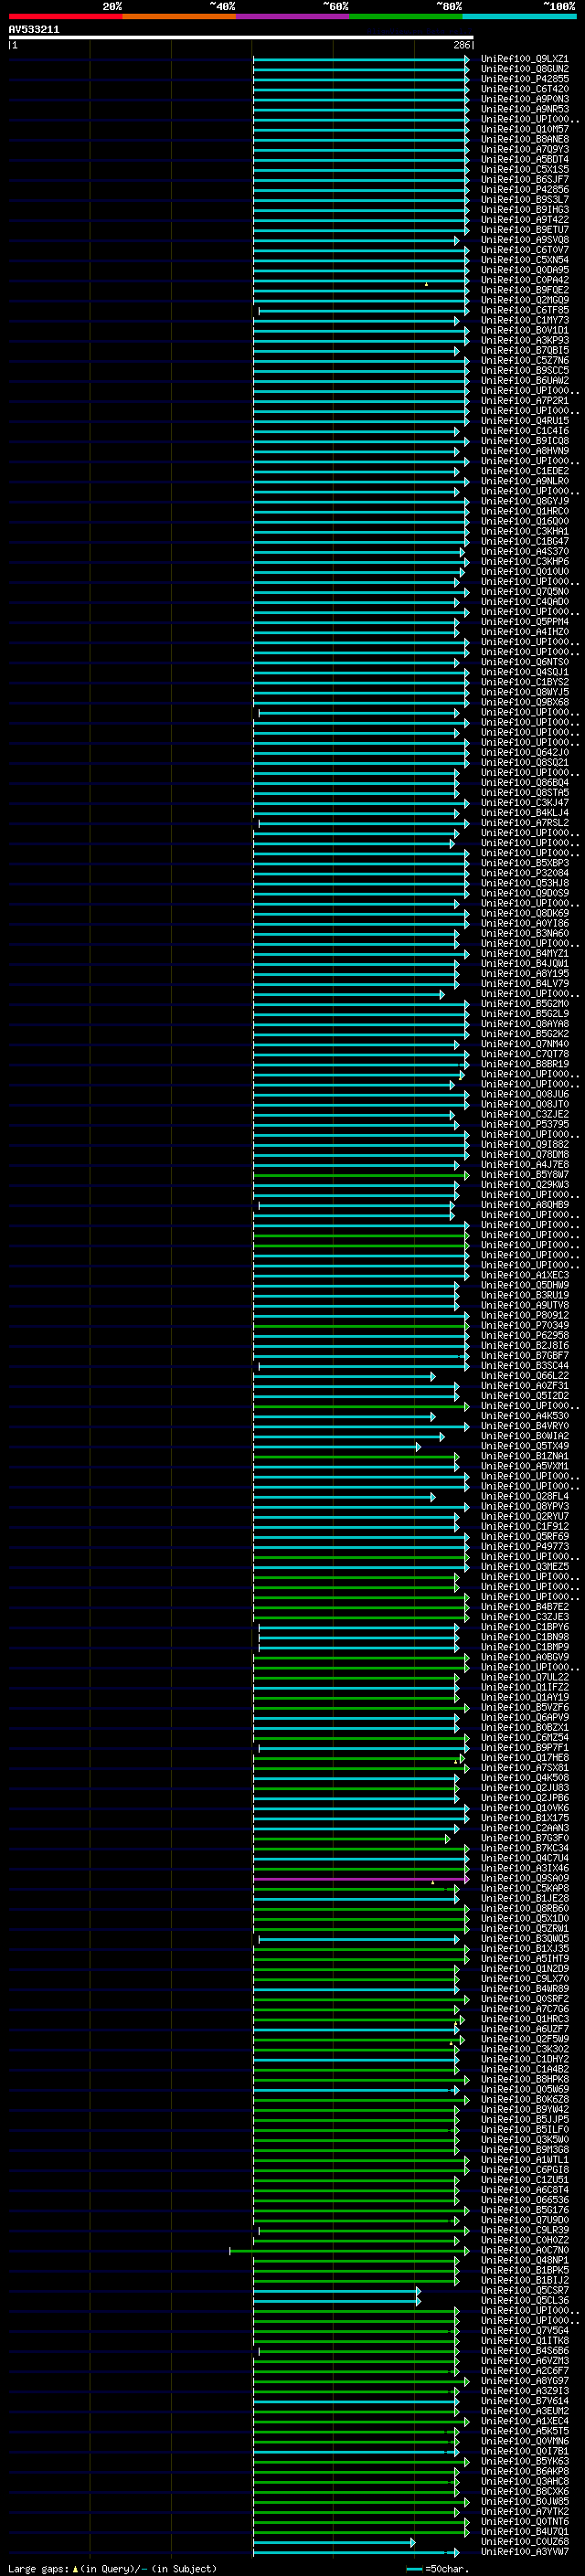Choose hit UniRef100_B6SJF7
This screenshot has height=2576, width=585.
pyautogui.click(x=524, y=180)
